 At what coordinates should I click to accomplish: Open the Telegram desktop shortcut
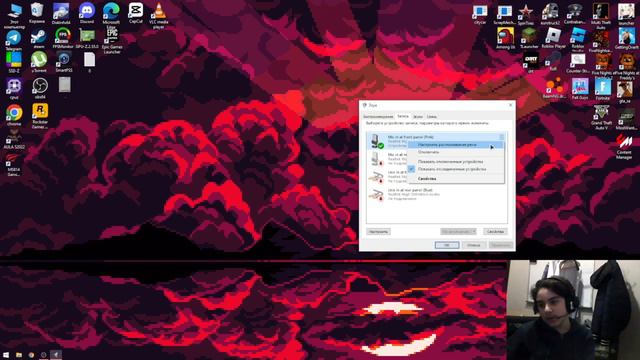(13, 40)
